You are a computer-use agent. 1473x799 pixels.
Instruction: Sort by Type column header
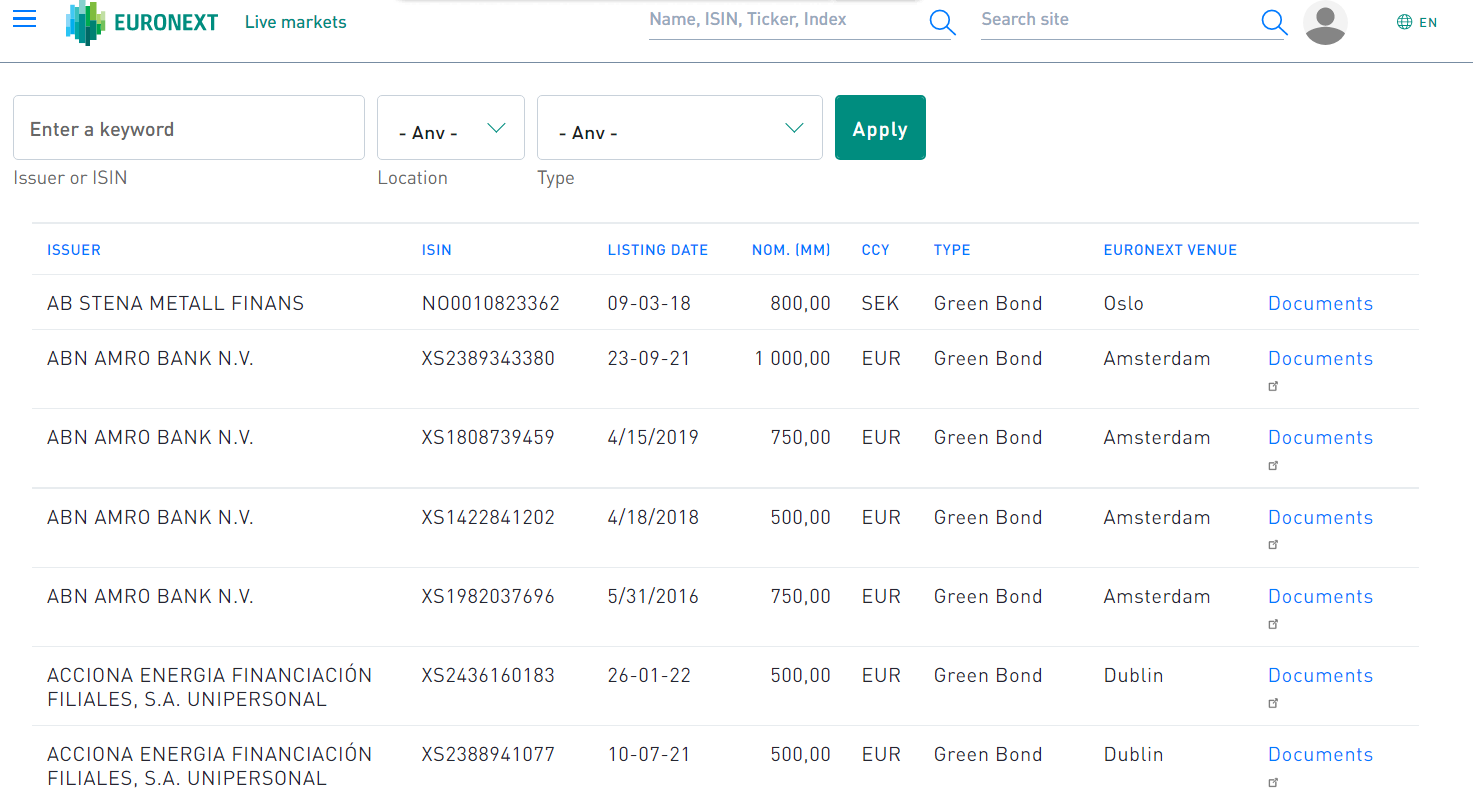coord(952,250)
